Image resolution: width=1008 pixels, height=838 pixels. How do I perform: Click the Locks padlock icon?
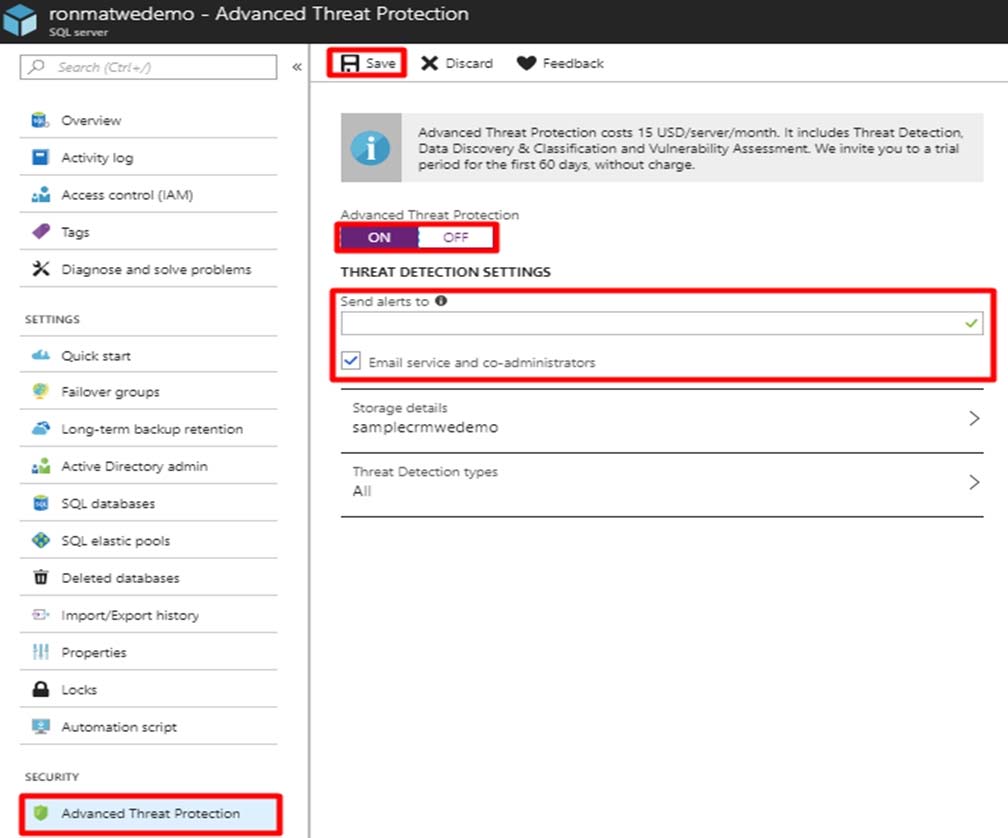(x=40, y=689)
